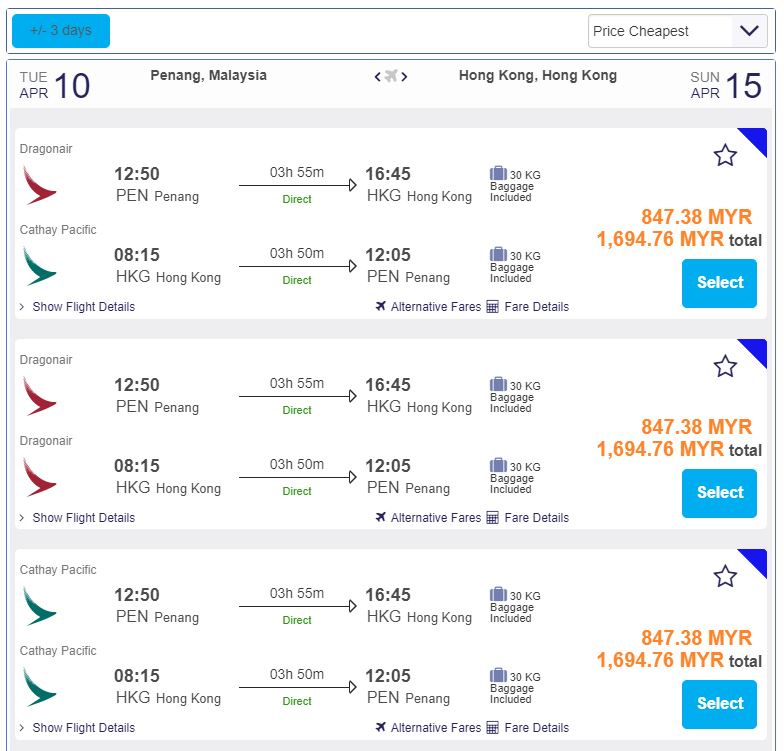Toggle star on third Cathay Pacific result
Image resolution: width=784 pixels, height=751 pixels.
tap(725, 576)
